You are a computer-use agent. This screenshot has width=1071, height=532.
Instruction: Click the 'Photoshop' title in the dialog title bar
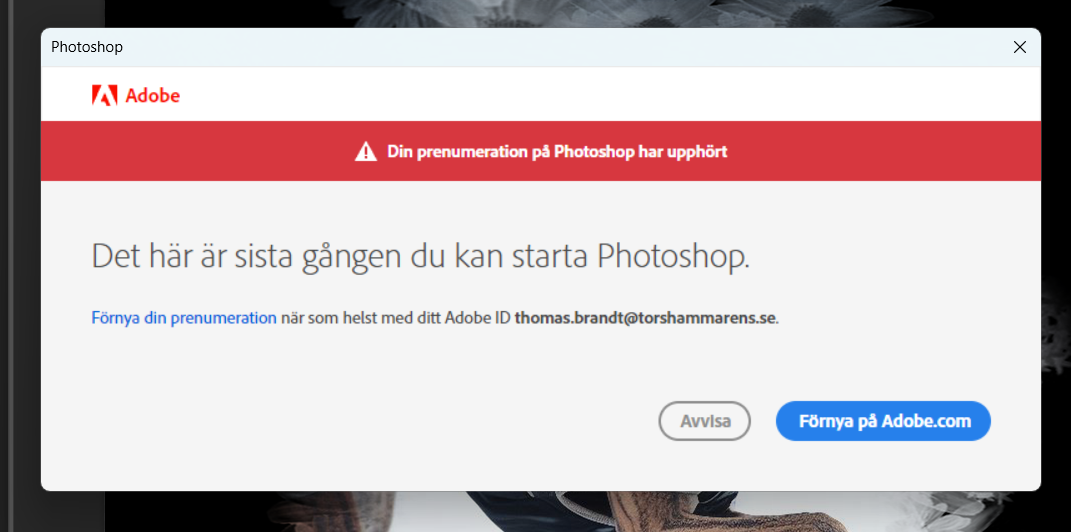pyautogui.click(x=87, y=47)
